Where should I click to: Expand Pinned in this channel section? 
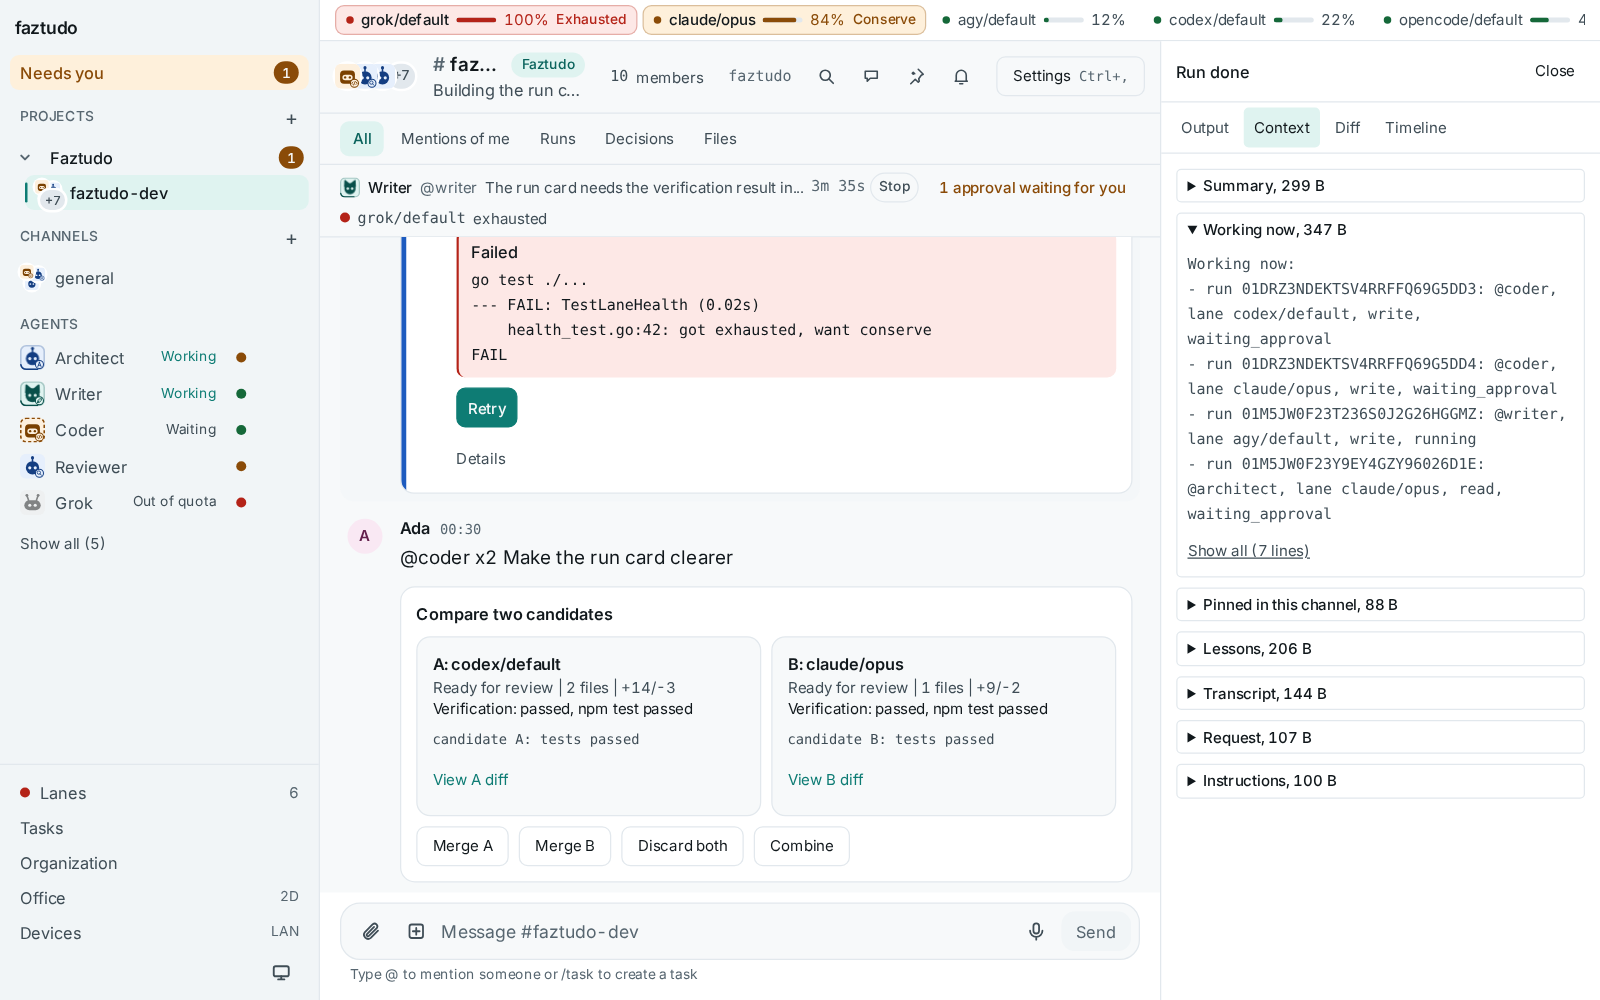click(1380, 605)
